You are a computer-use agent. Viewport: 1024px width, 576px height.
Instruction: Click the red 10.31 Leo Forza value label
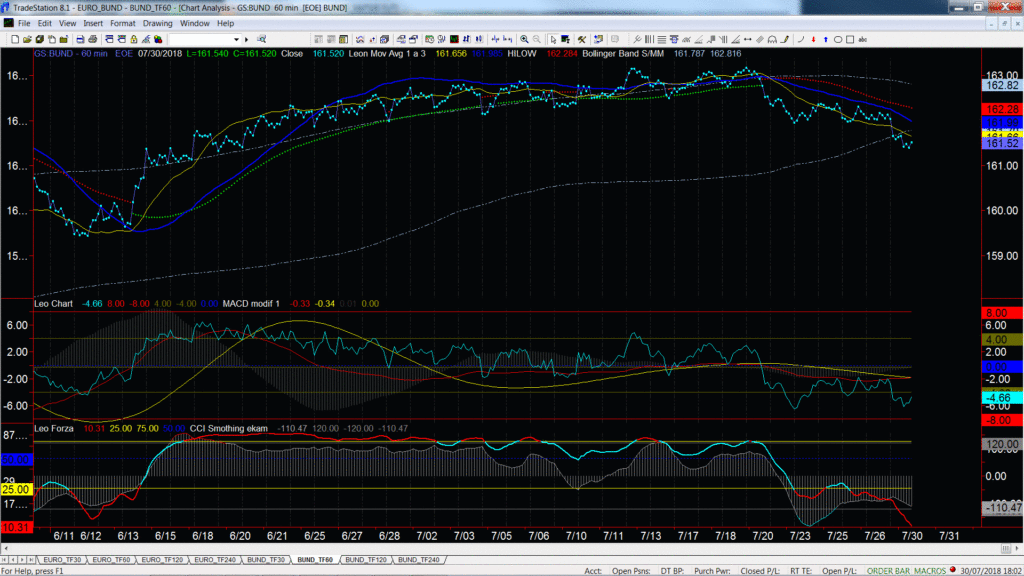(16, 526)
